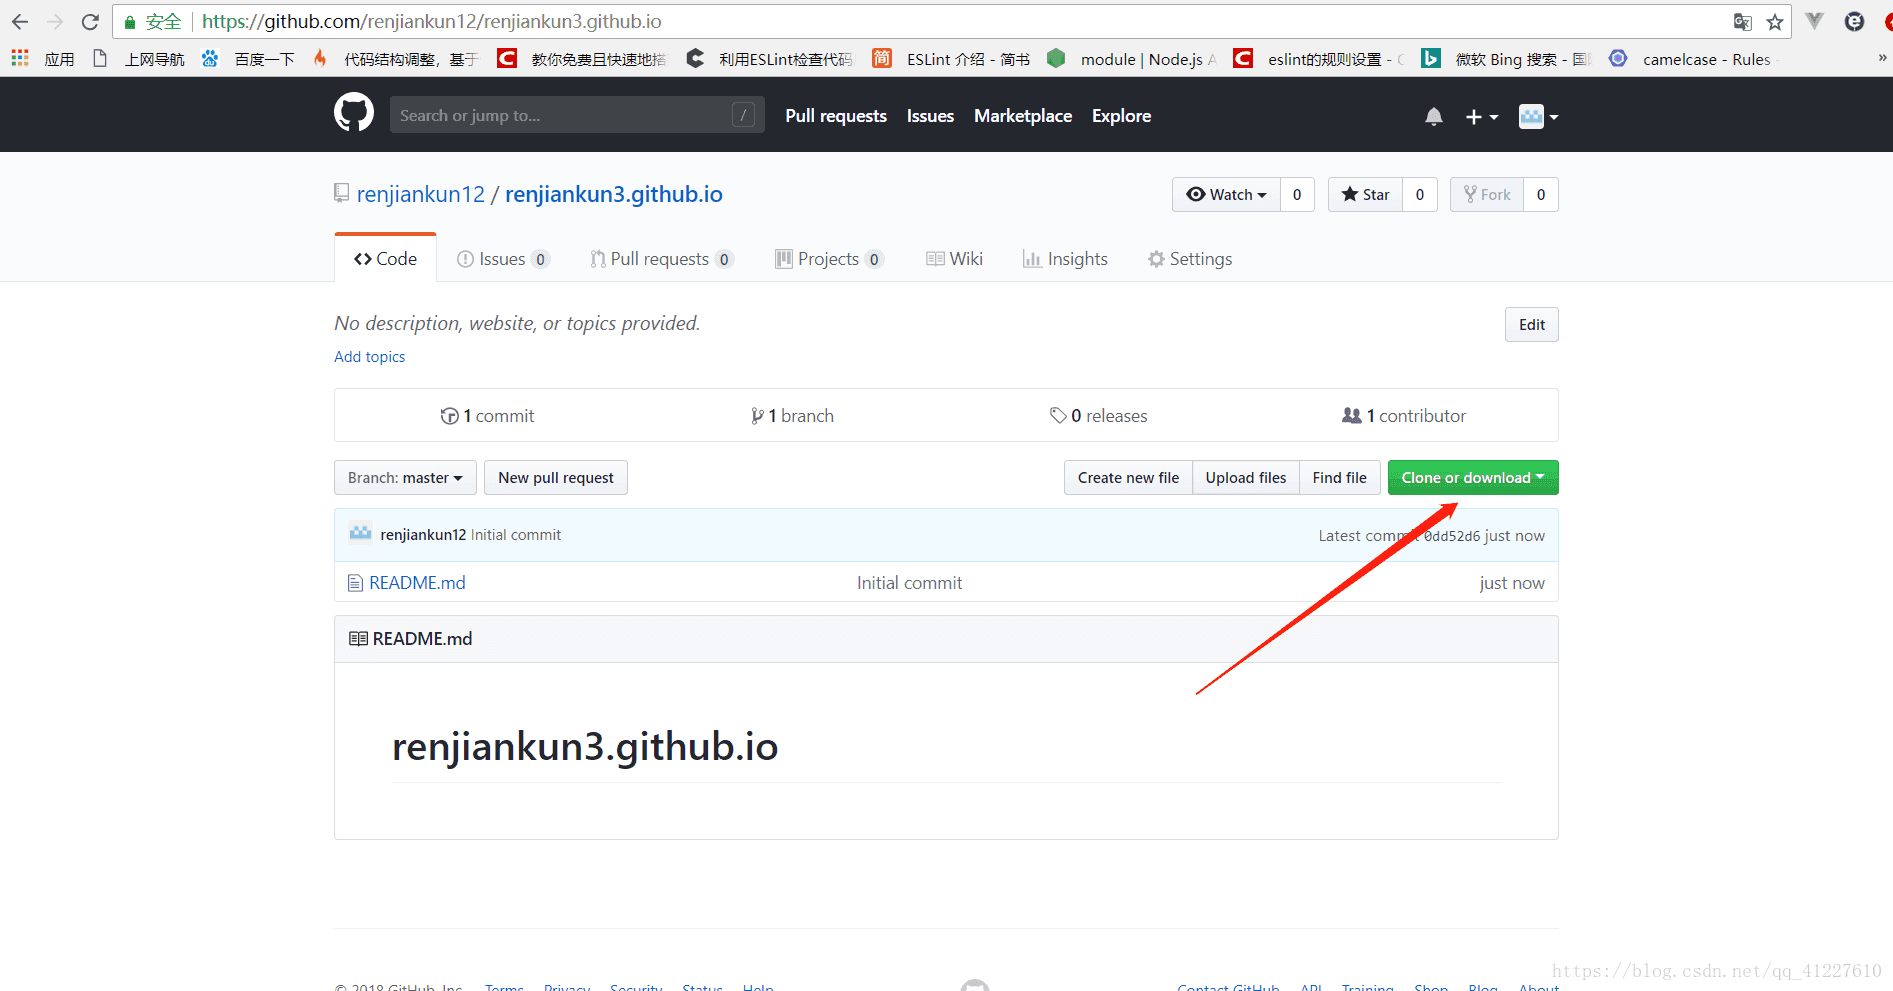Click the Add topics link
1893x991 pixels.
pyautogui.click(x=369, y=357)
